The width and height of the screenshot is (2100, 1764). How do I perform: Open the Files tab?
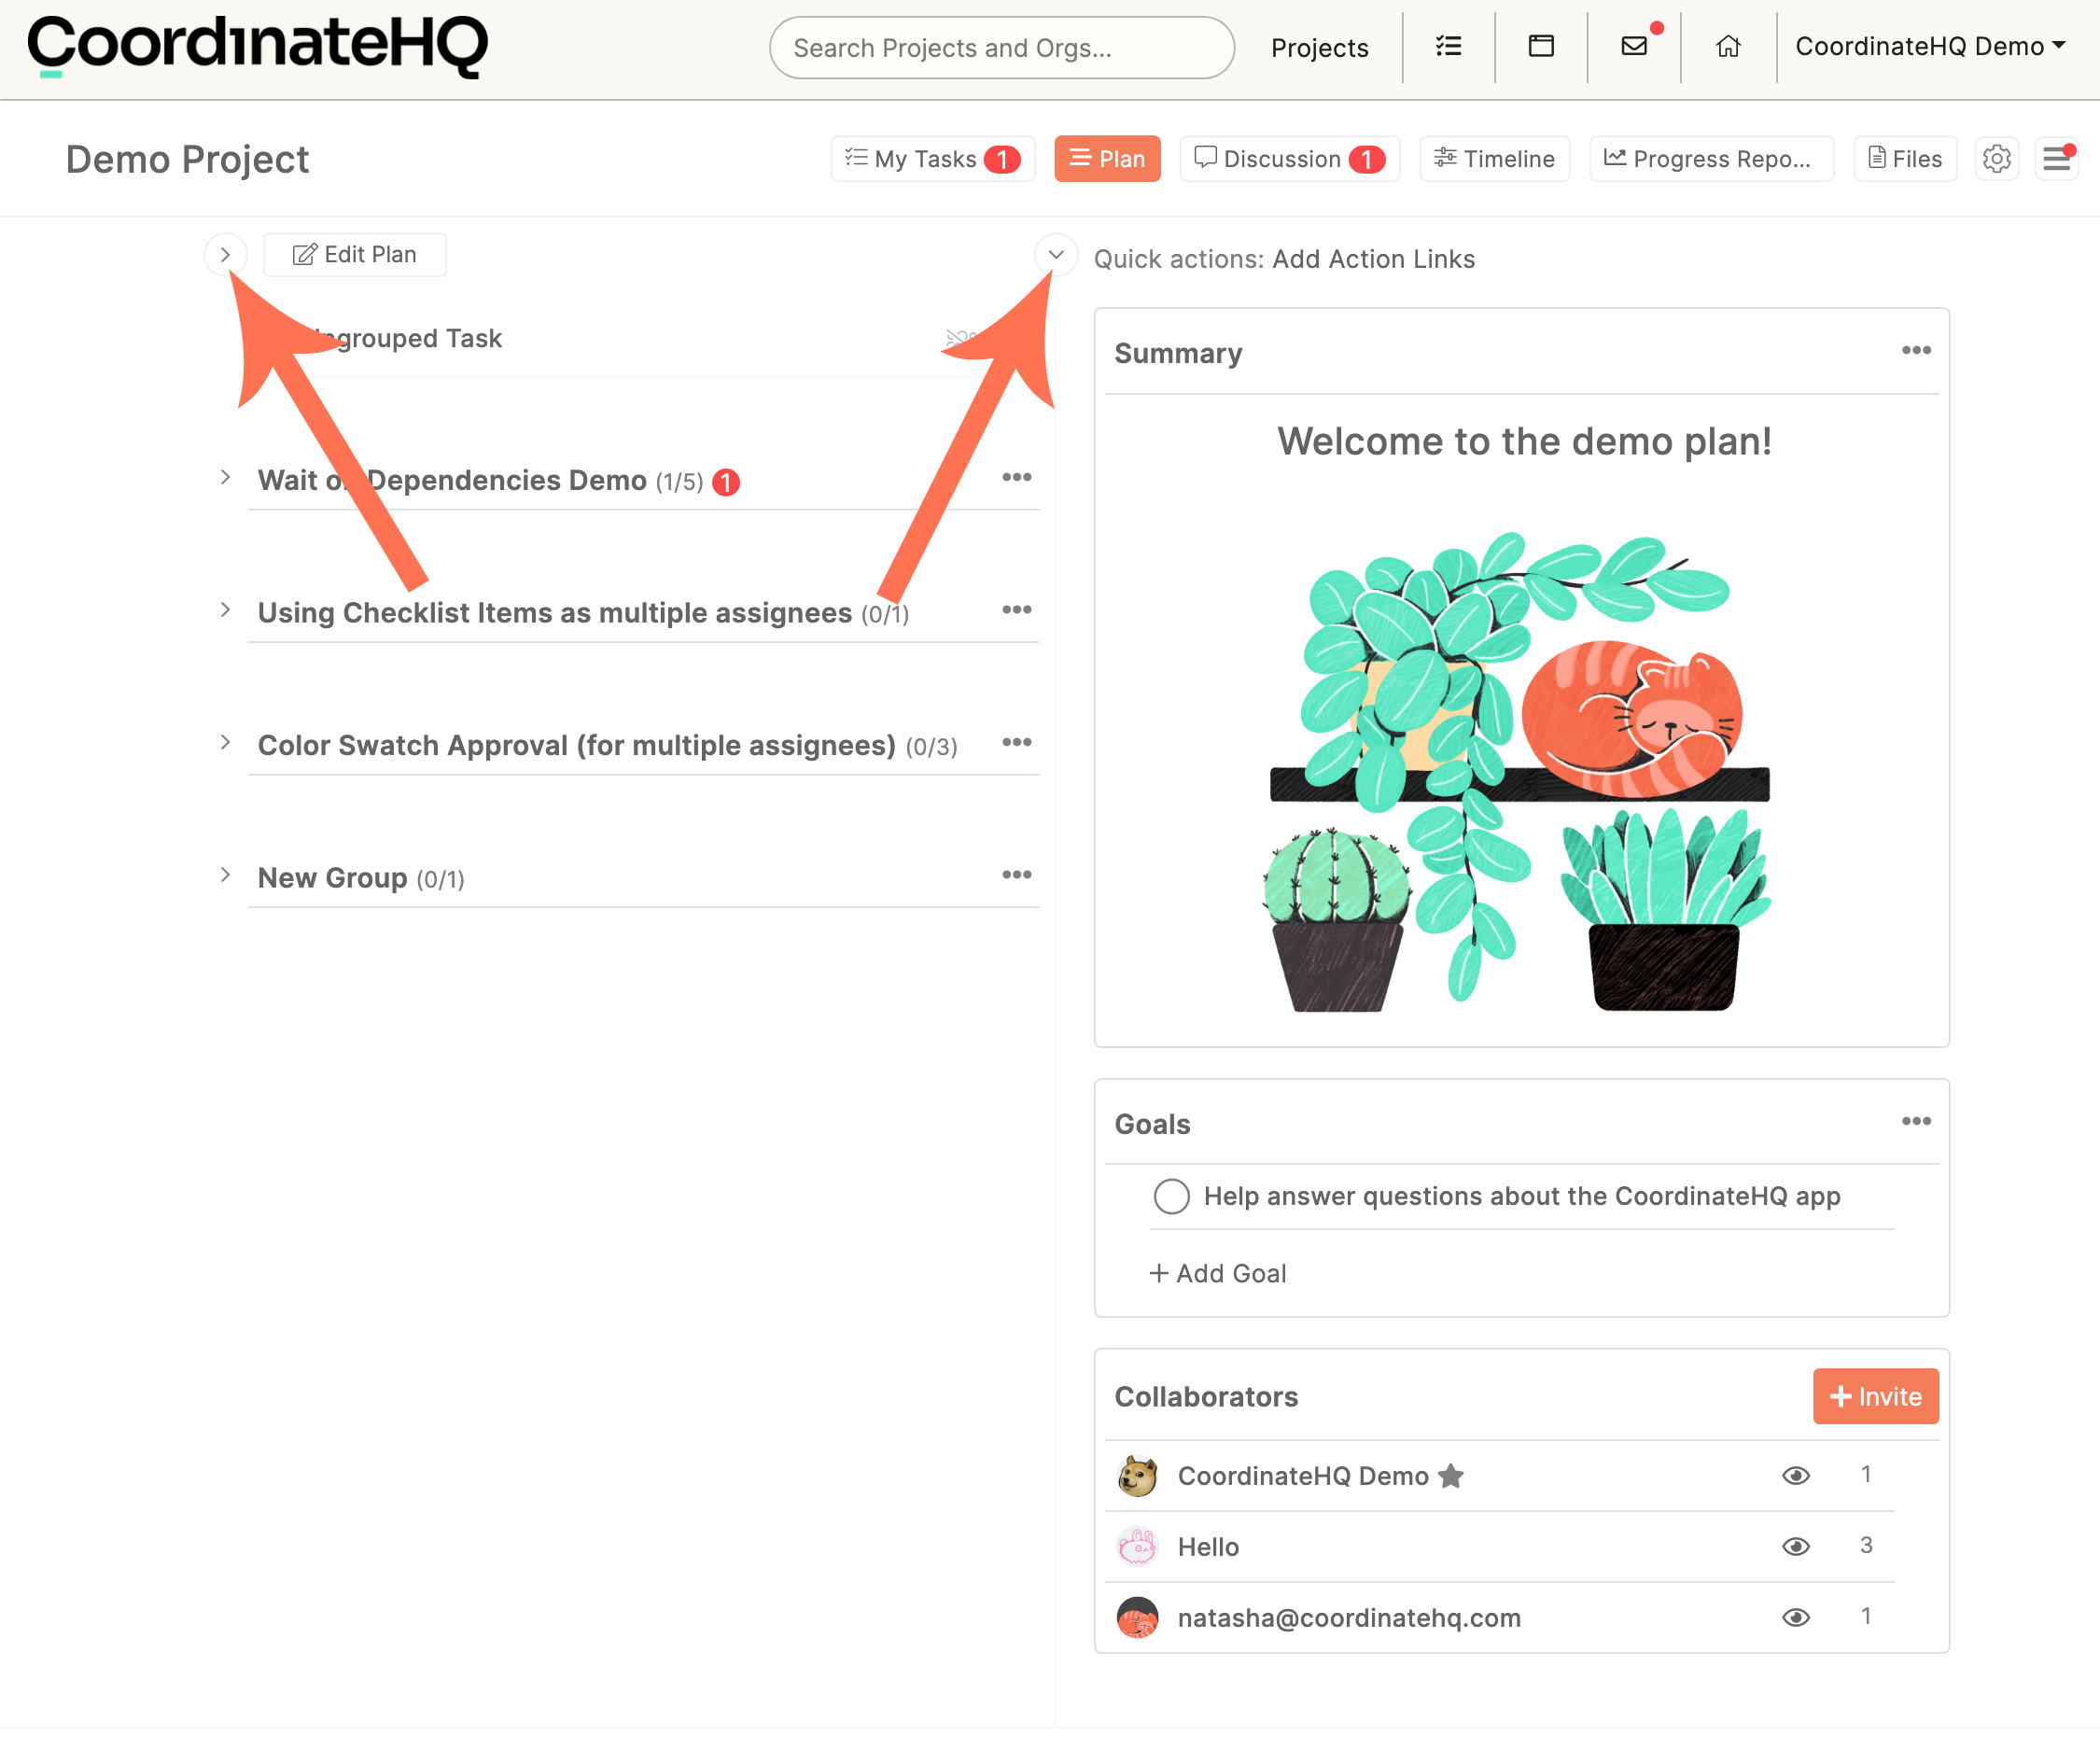click(x=1905, y=158)
